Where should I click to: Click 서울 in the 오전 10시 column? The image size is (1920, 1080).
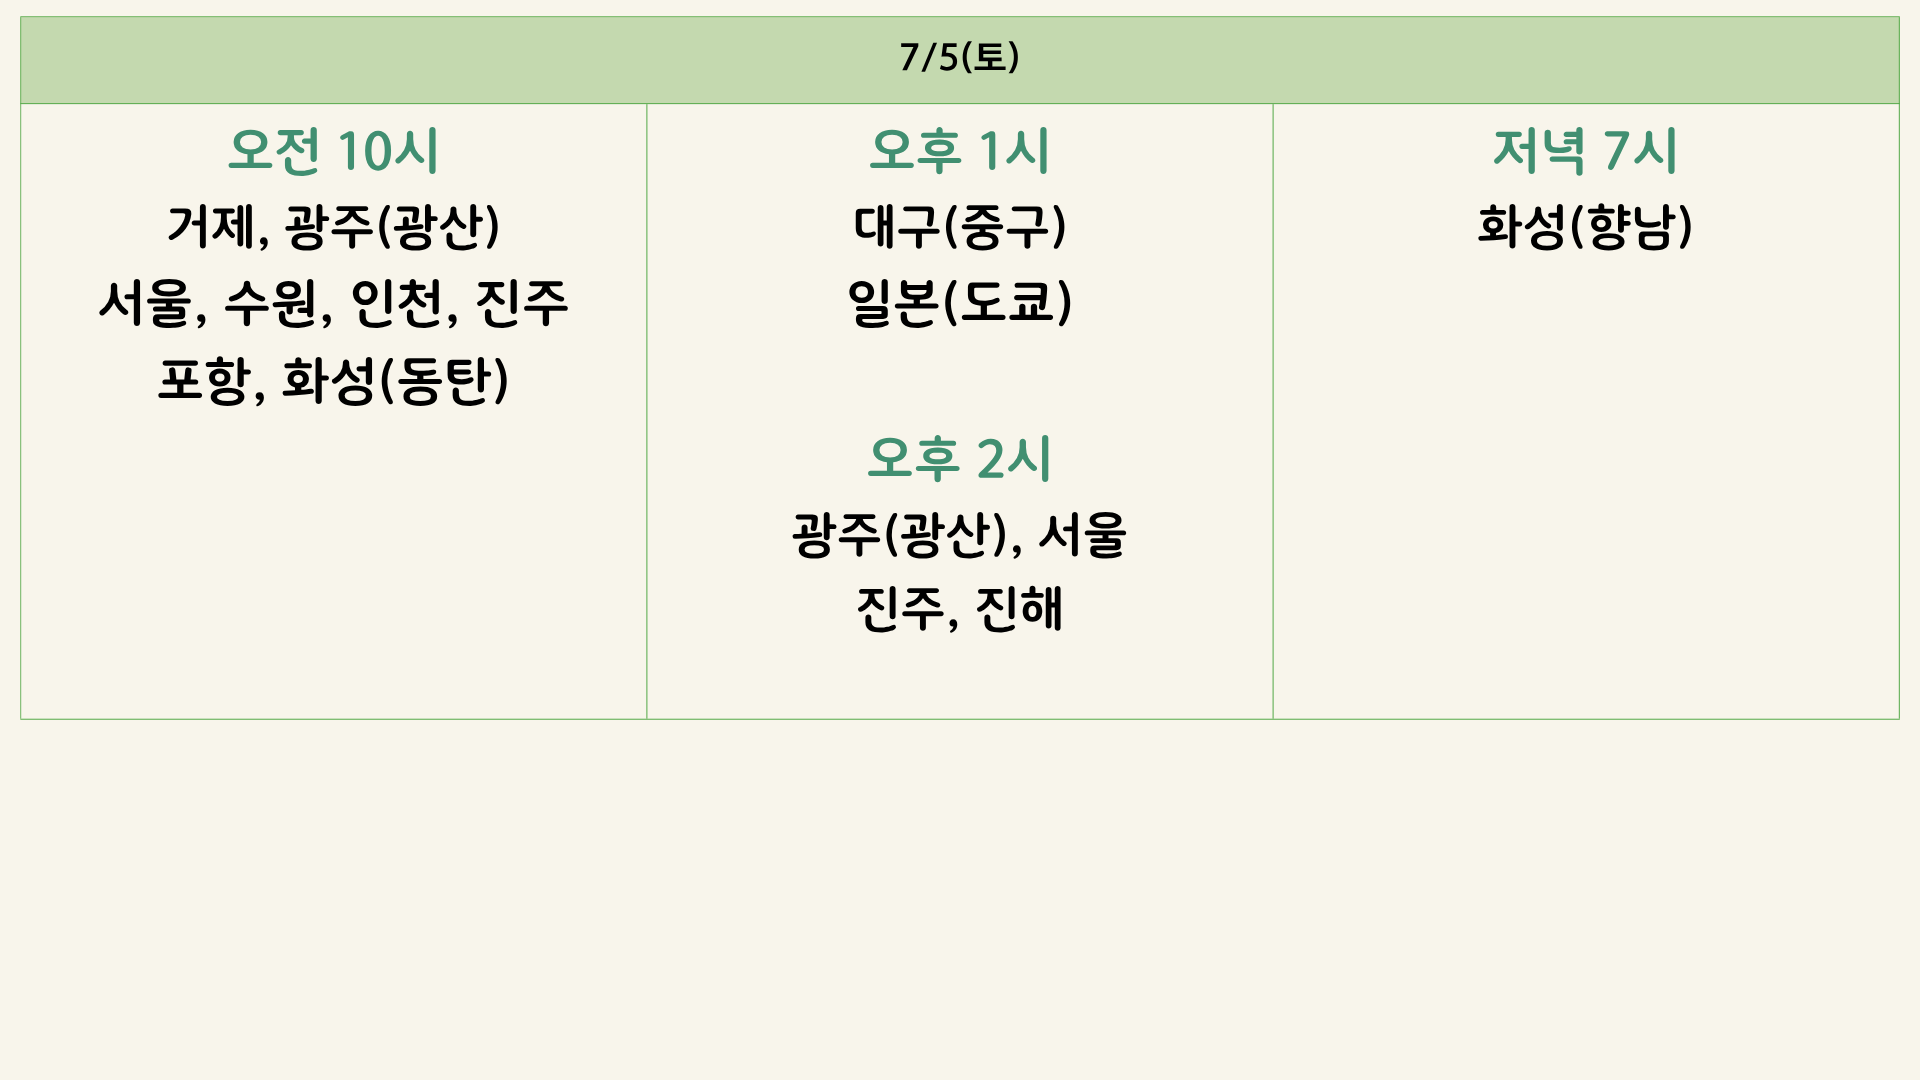pyautogui.click(x=145, y=304)
